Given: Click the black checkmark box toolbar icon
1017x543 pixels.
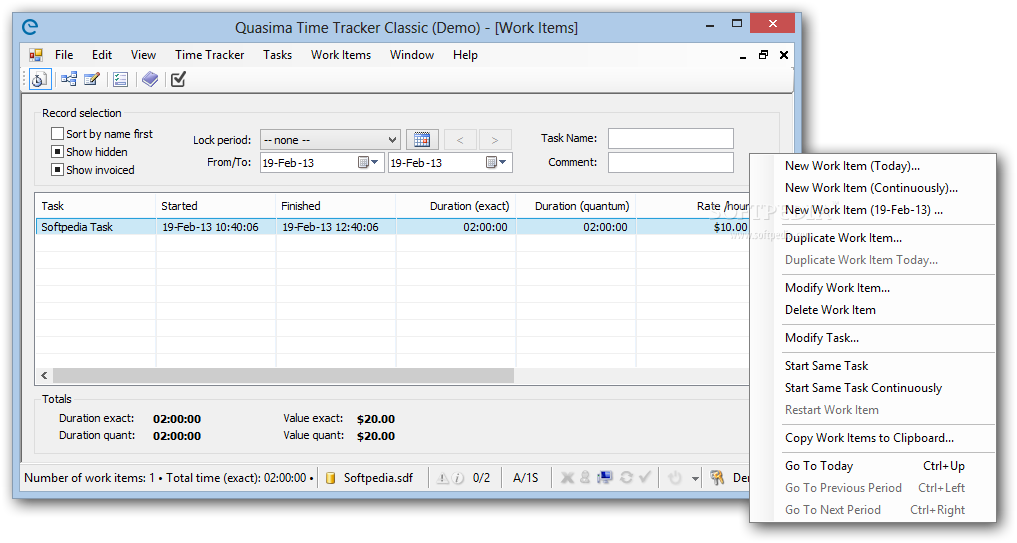Looking at the screenshot, I should pyautogui.click(x=178, y=79).
